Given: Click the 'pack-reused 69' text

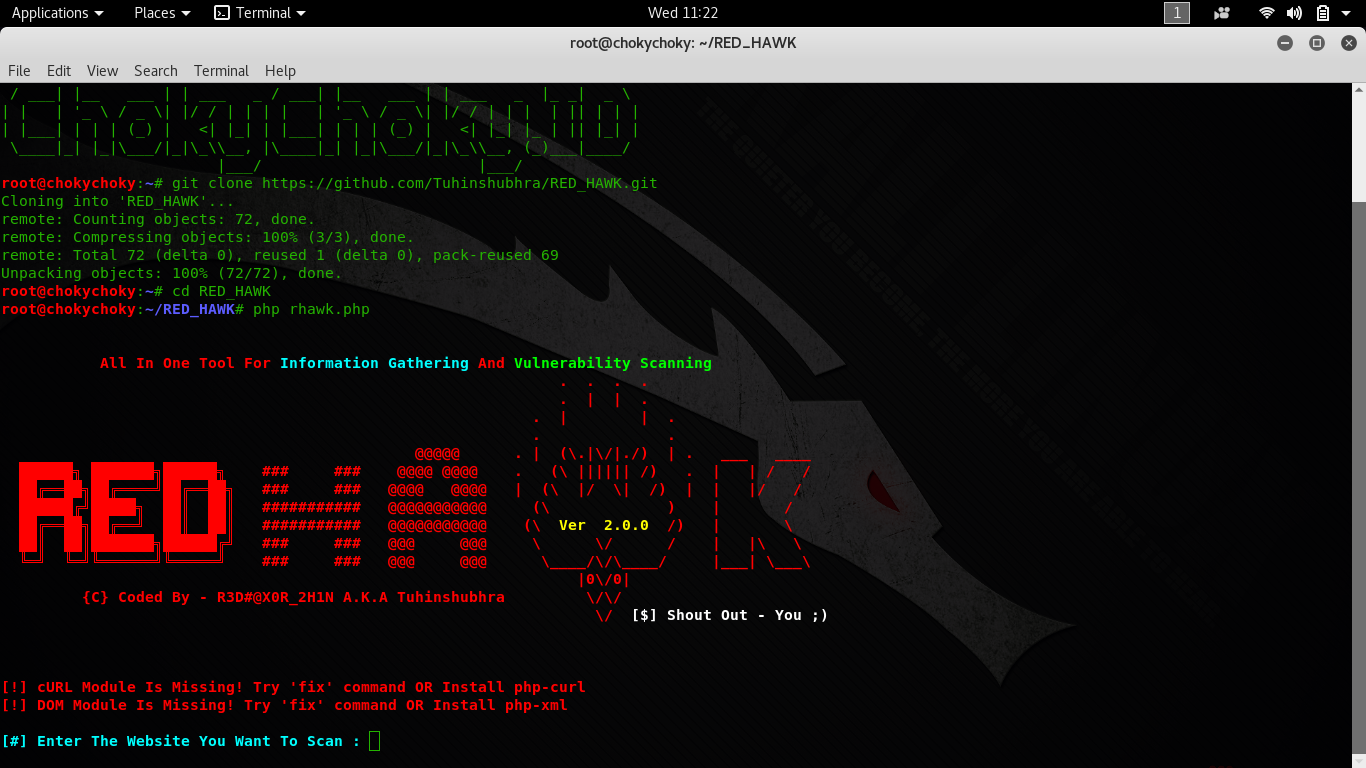Looking at the screenshot, I should tap(495, 256).
